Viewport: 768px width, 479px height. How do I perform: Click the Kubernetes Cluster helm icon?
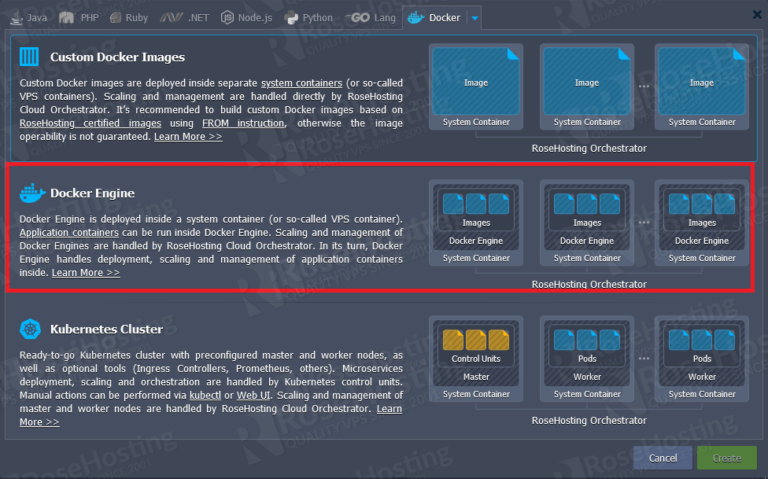pyautogui.click(x=30, y=329)
